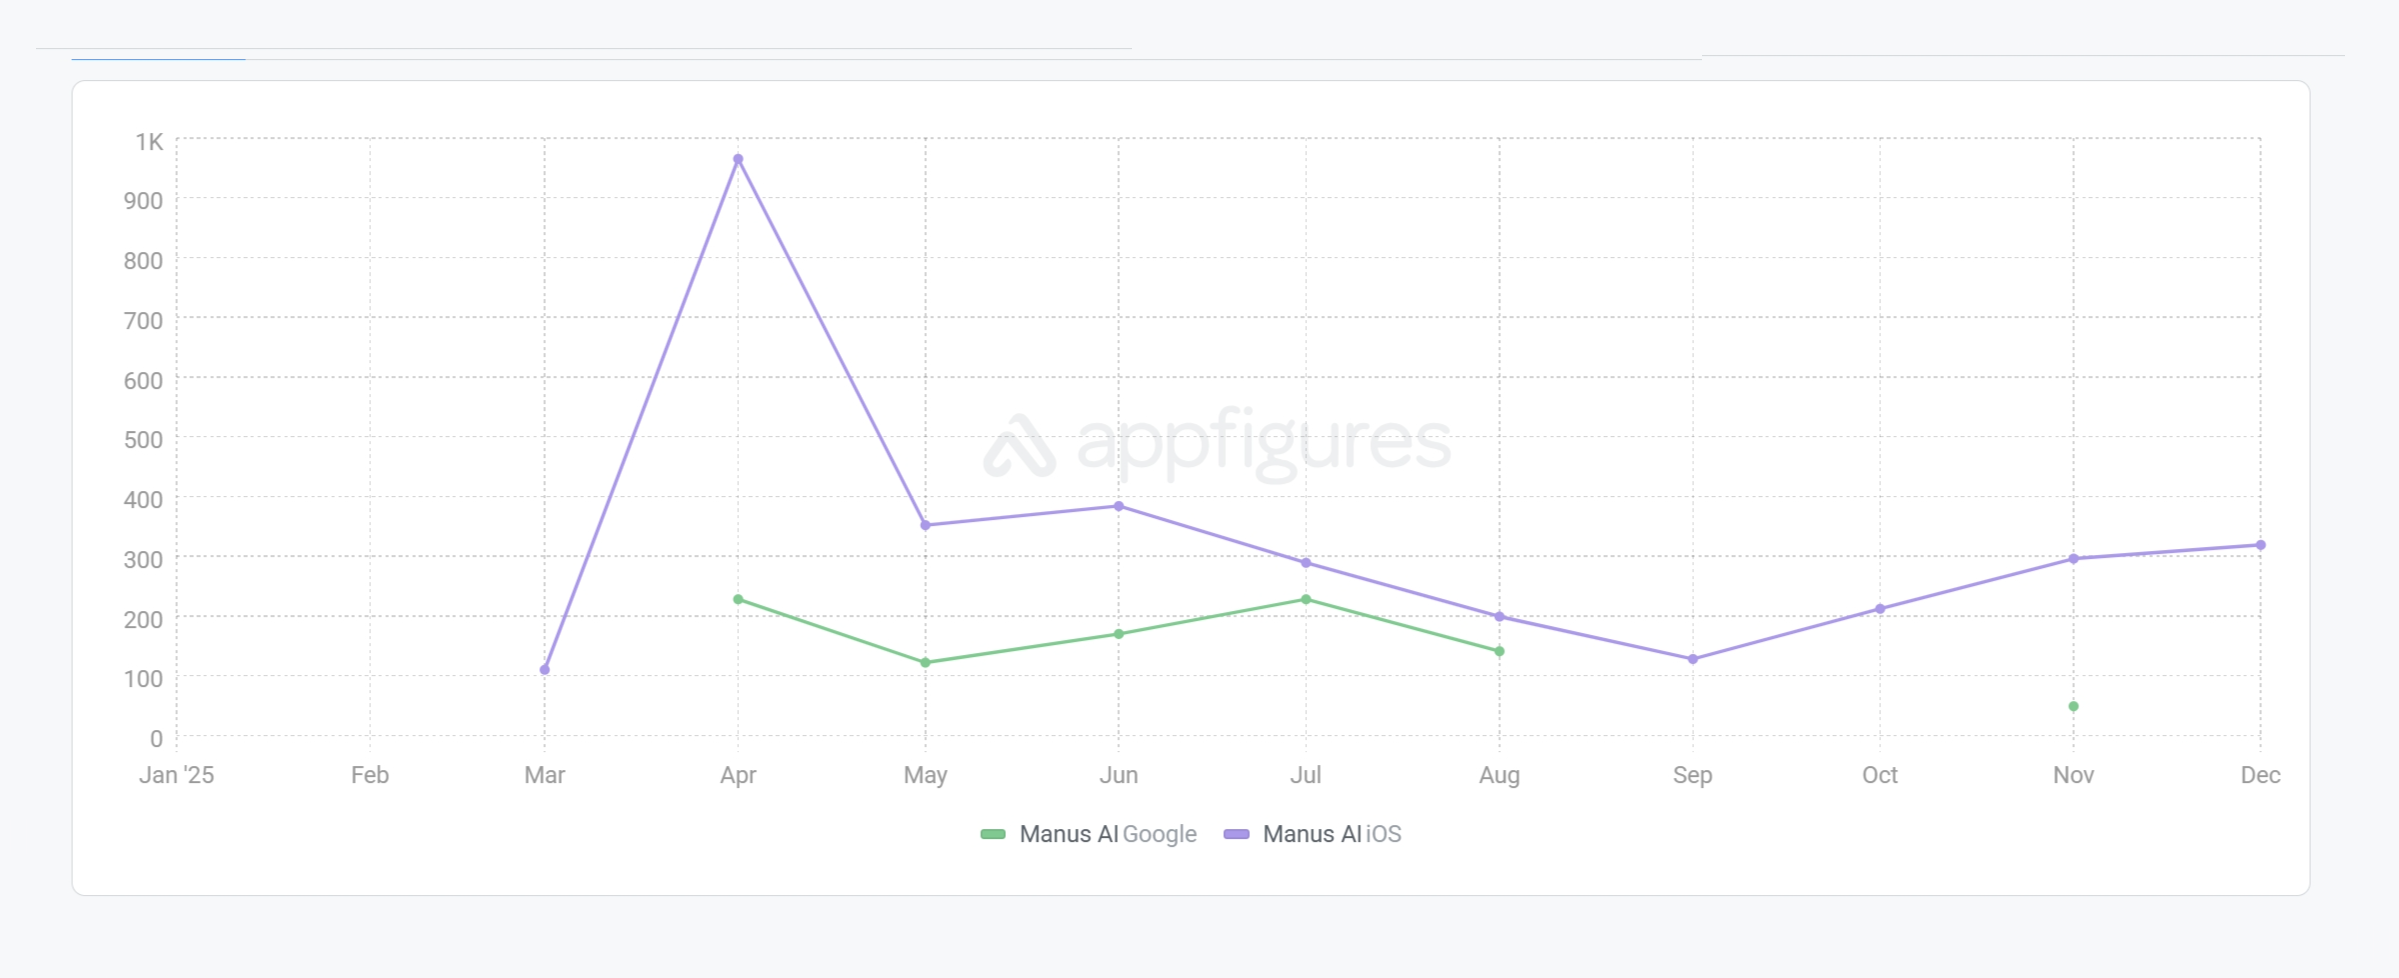Click the 1K y-axis label
2399x978 pixels.
coord(149,142)
